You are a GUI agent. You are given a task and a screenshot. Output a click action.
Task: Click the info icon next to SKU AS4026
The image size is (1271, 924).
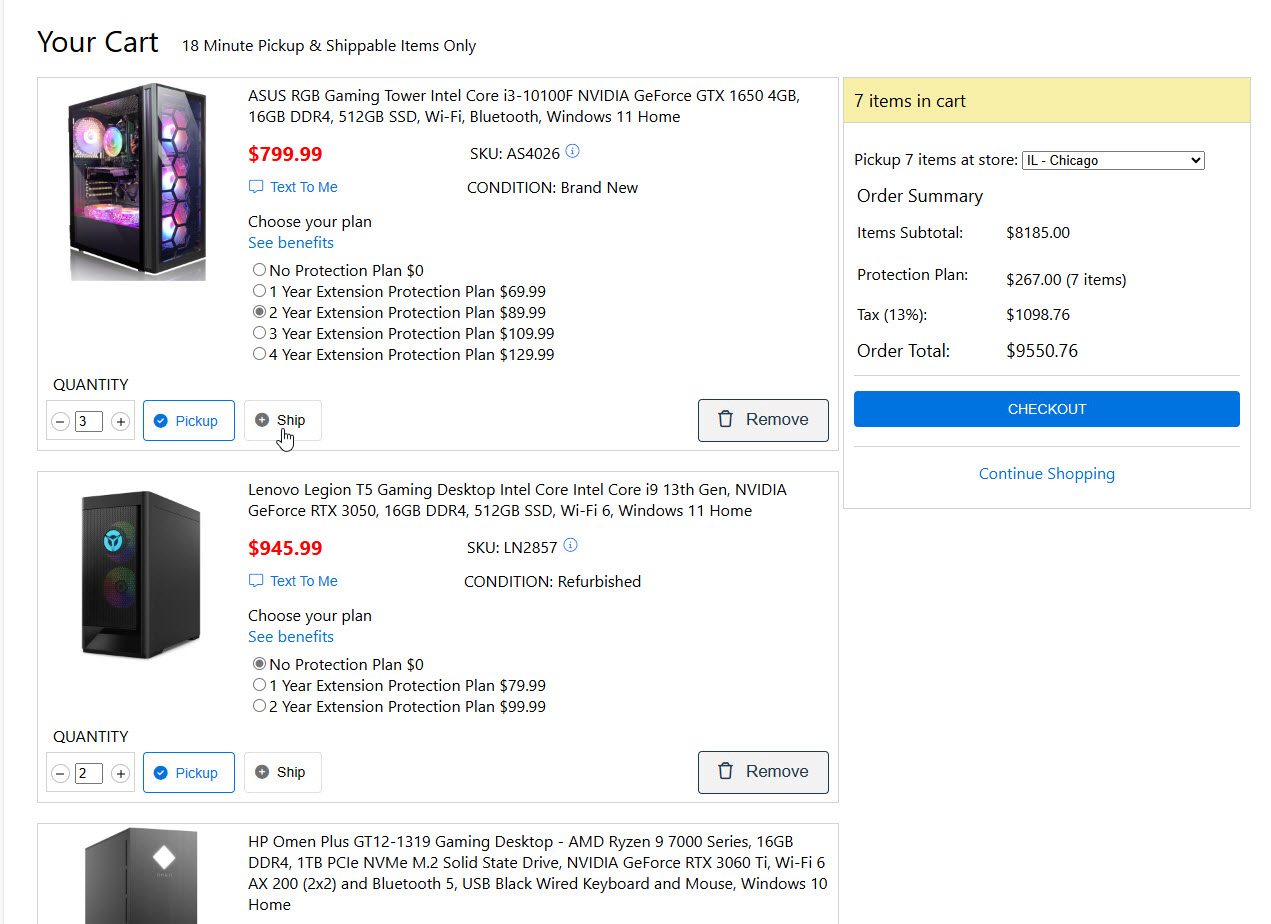tap(572, 152)
